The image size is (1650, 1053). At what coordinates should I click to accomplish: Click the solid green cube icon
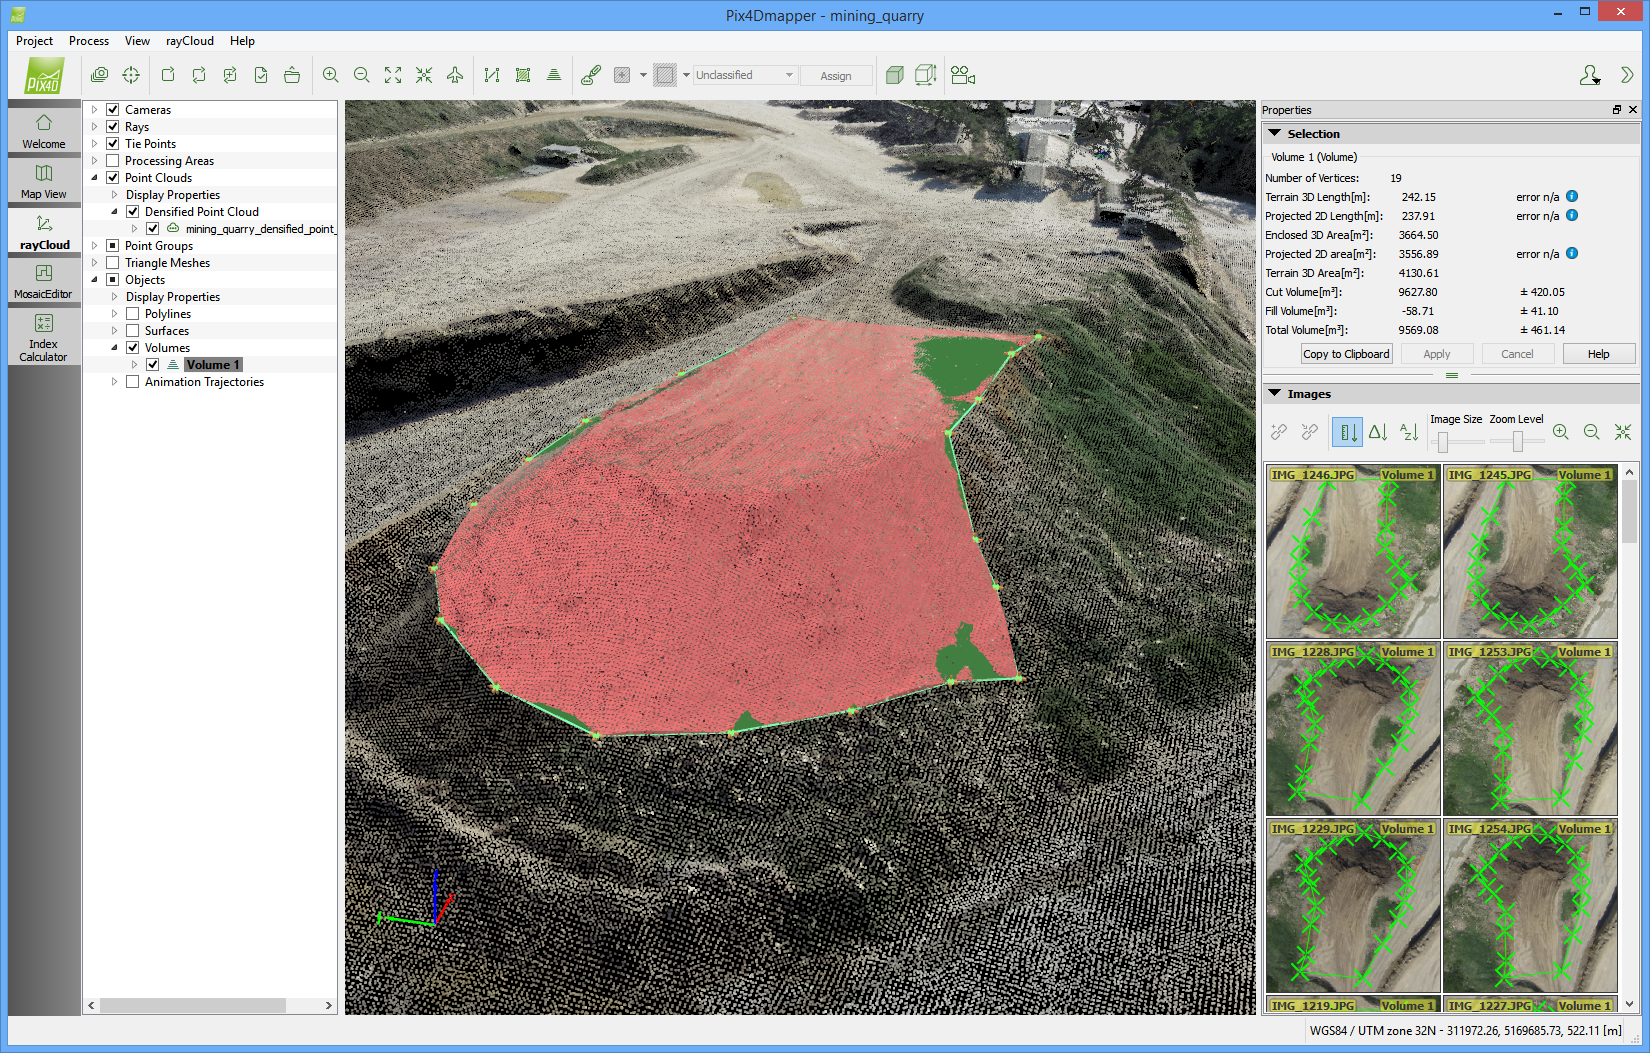pos(895,75)
